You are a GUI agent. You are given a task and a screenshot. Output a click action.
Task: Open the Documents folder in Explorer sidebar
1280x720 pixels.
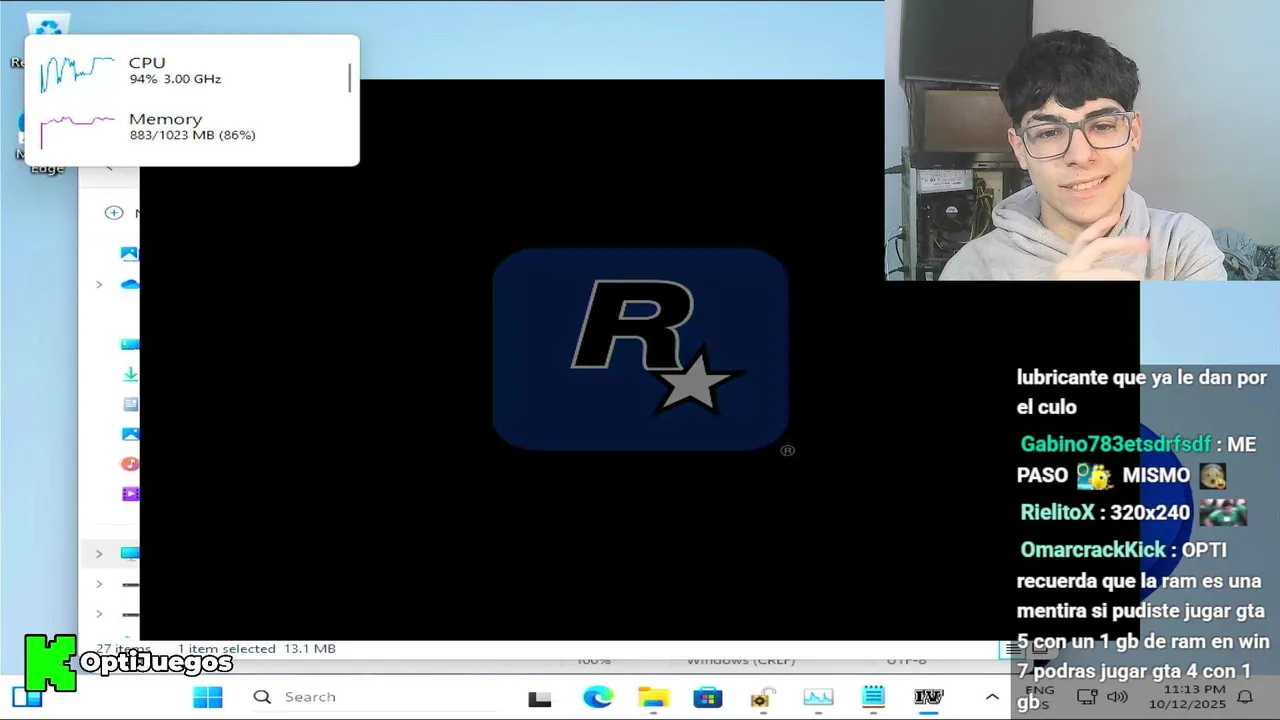tap(130, 404)
